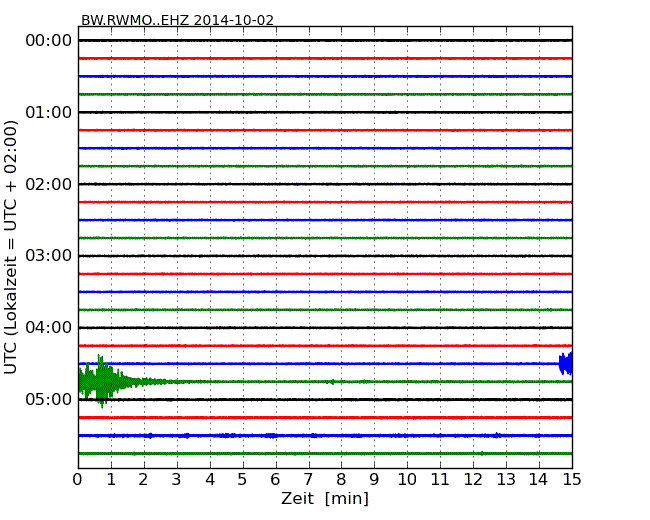Click x-axis tick label 7

pyautogui.click(x=308, y=480)
